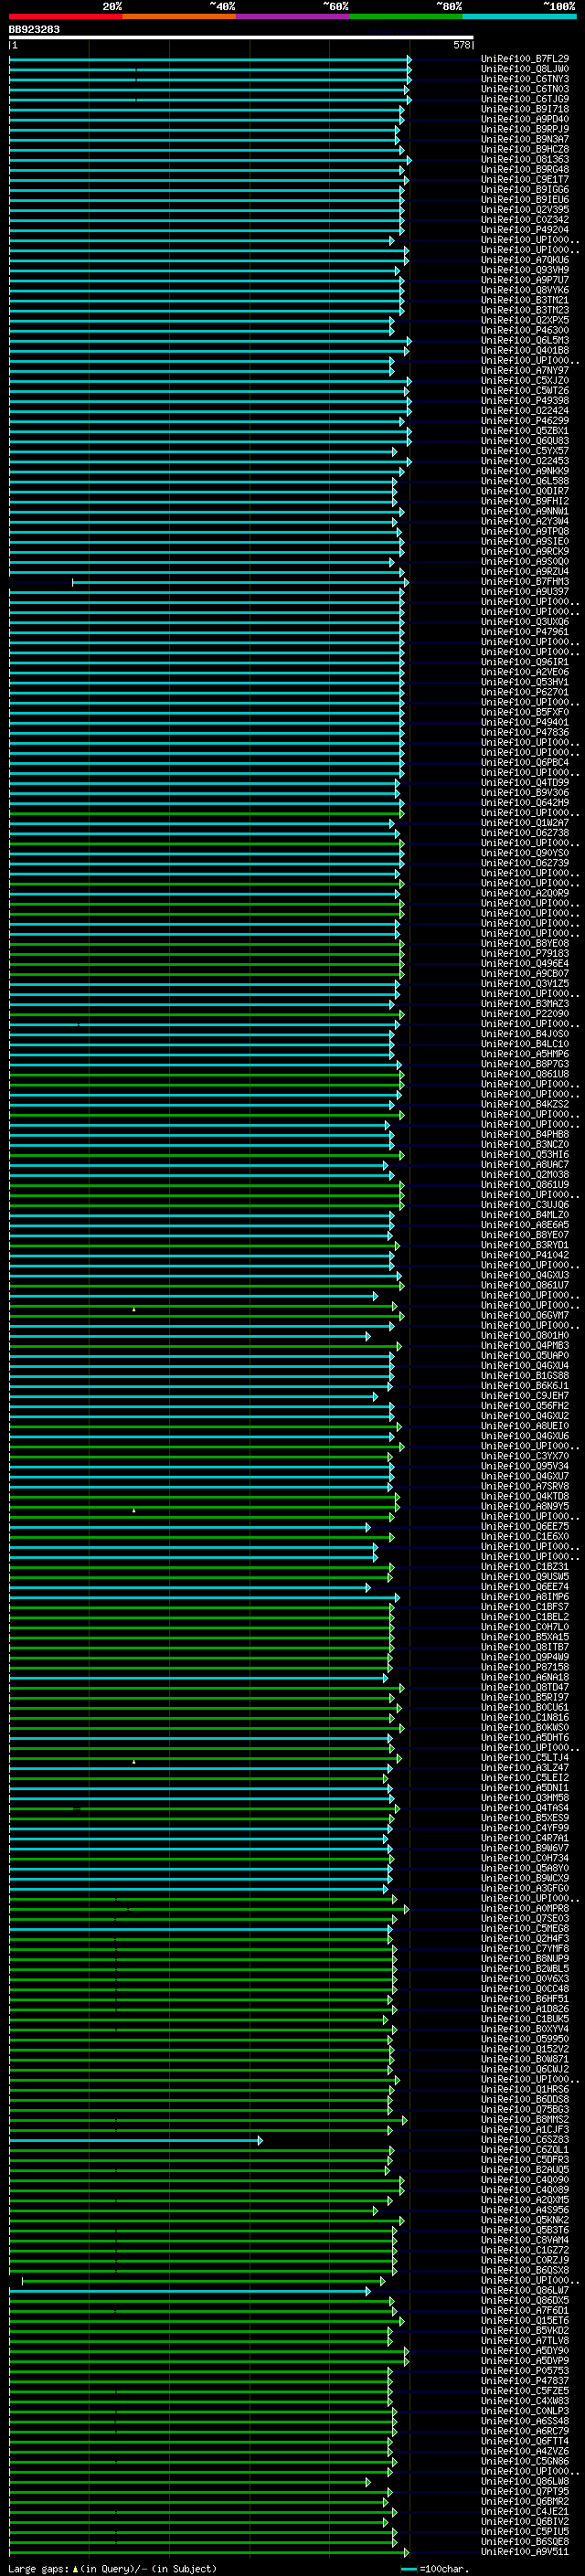
Task: Select the UniRef100_A7NY97 label
Action: point(525,370)
